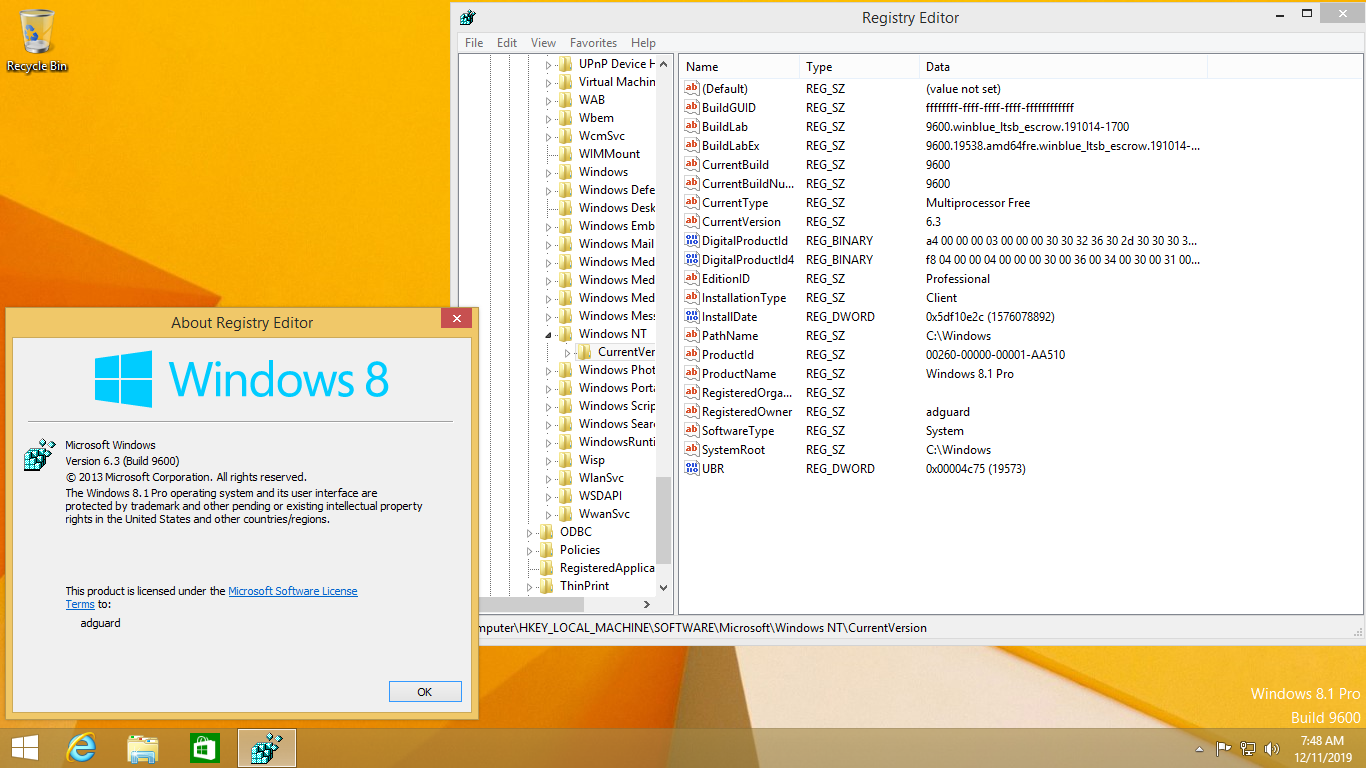Launch Internet Explorer from the taskbar
1366x768 pixels.
pyautogui.click(x=81, y=748)
